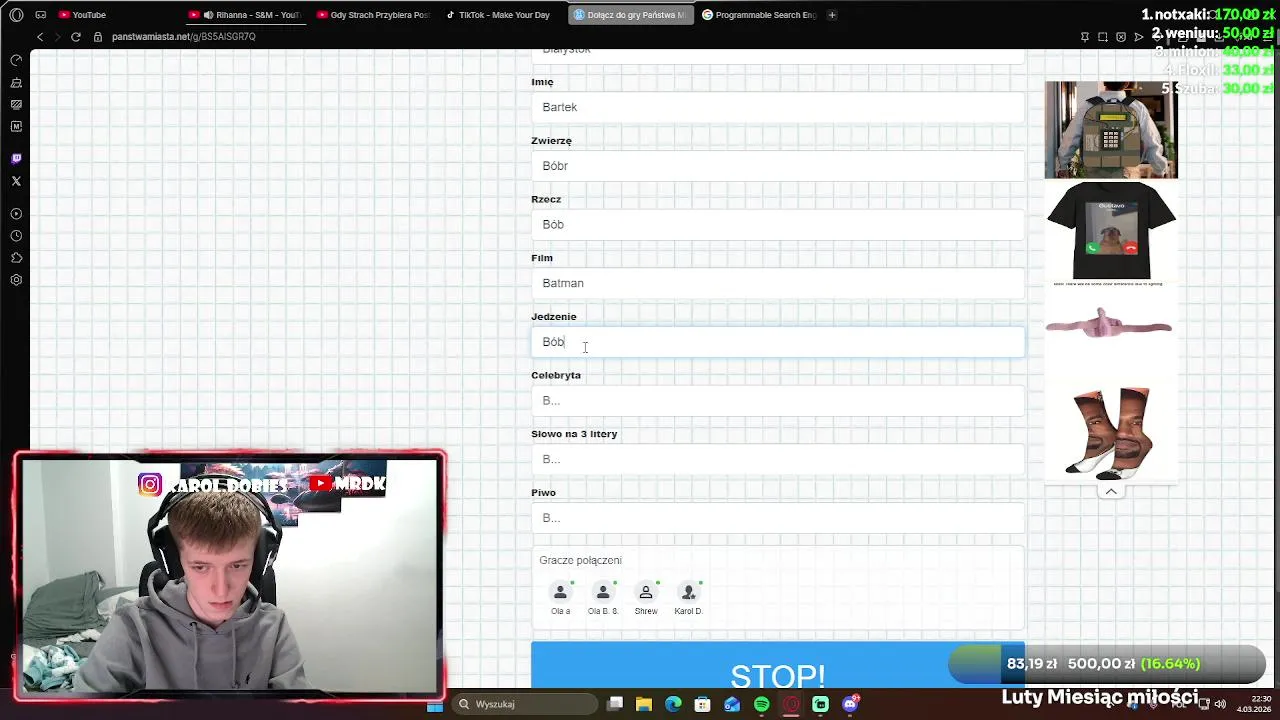Image resolution: width=1280 pixels, height=720 pixels.
Task: Click the Gracze połączeni label
Action: coord(580,561)
